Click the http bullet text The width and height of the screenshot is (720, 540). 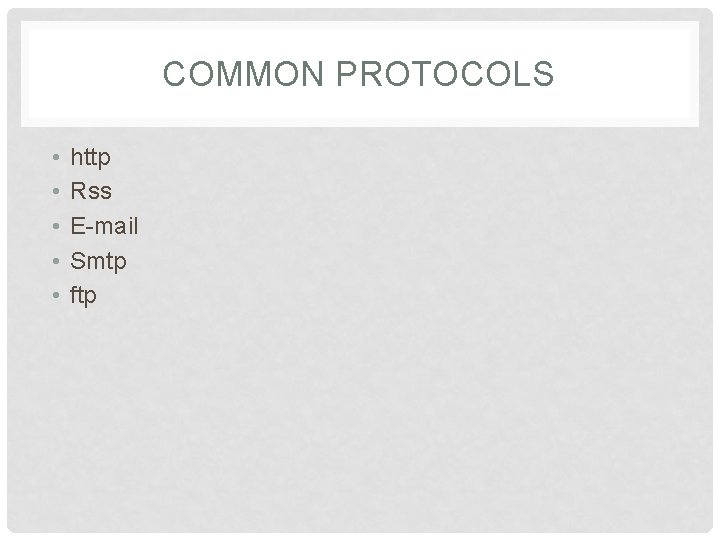click(90, 158)
